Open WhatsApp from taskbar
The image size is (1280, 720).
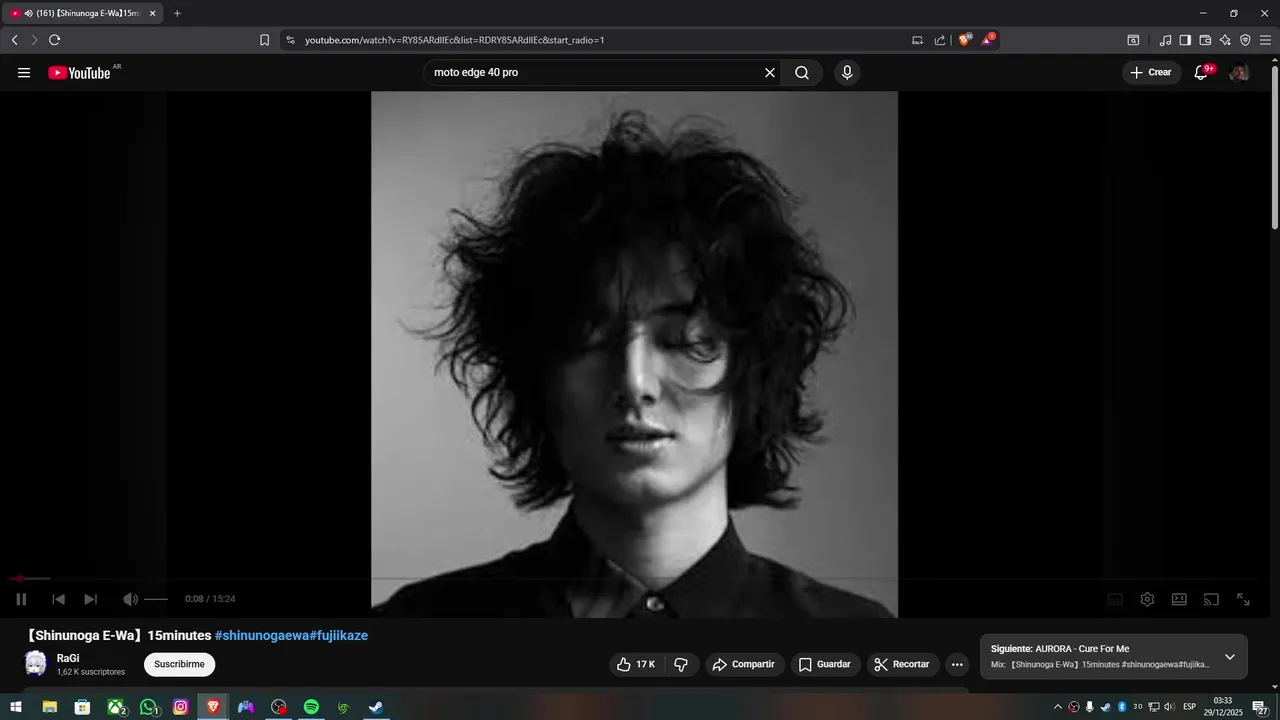click(149, 707)
